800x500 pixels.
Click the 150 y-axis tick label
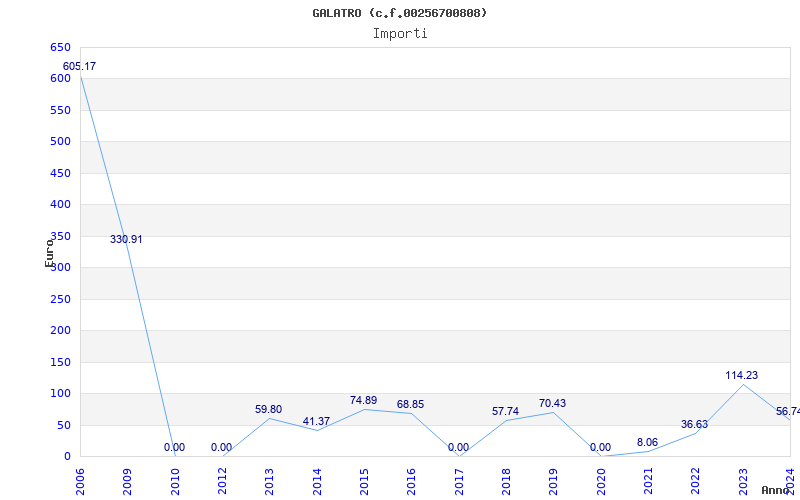point(60,362)
